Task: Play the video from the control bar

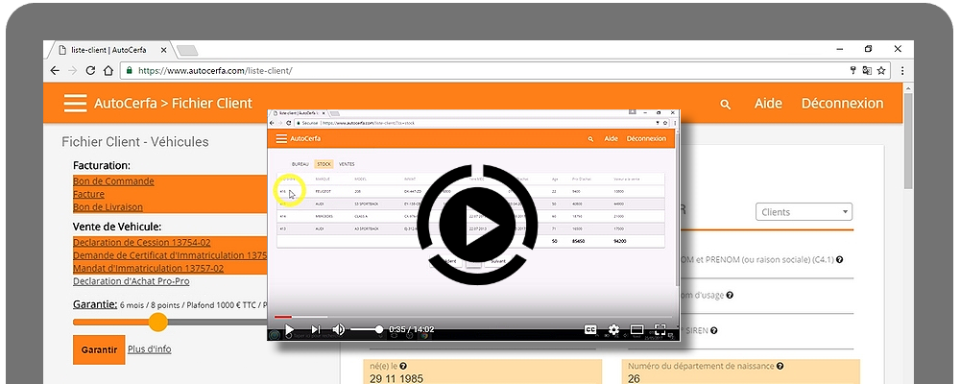Action: tap(290, 329)
